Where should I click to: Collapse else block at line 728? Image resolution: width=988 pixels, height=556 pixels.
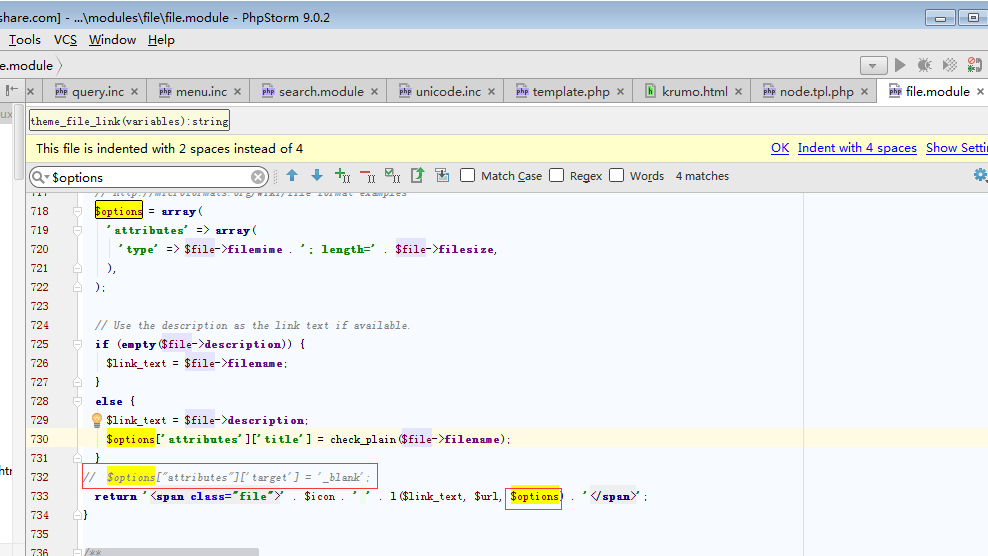(x=78, y=401)
